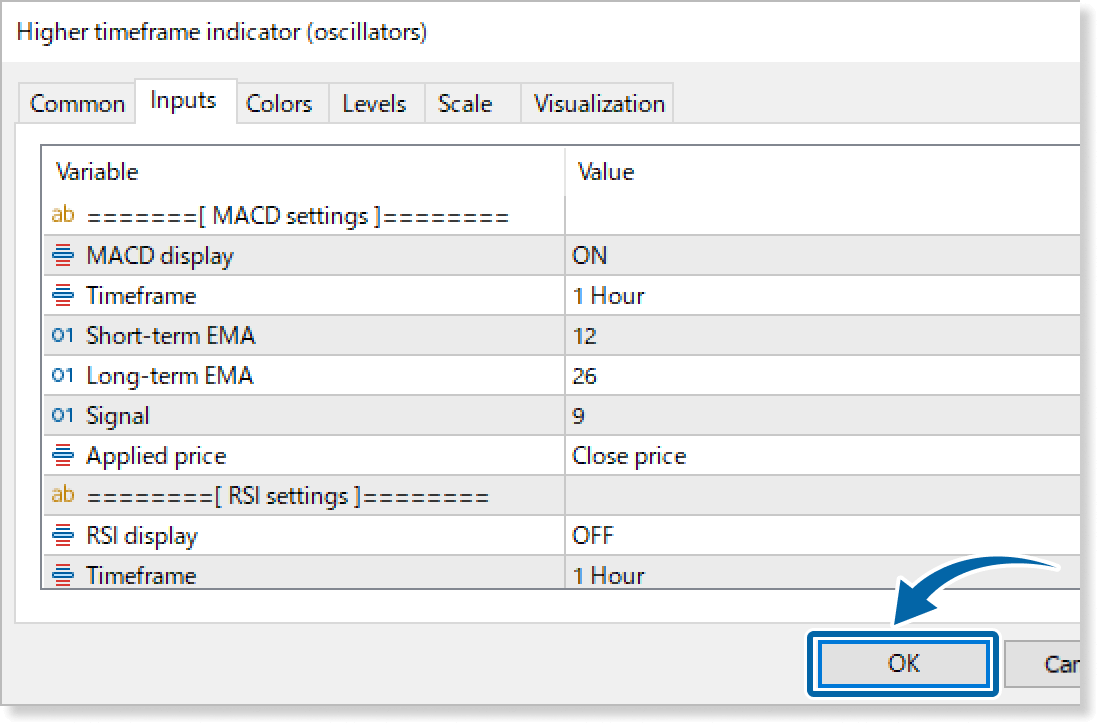Click the icon next to RSI display
The height and width of the screenshot is (726, 1100).
[x=63, y=536]
